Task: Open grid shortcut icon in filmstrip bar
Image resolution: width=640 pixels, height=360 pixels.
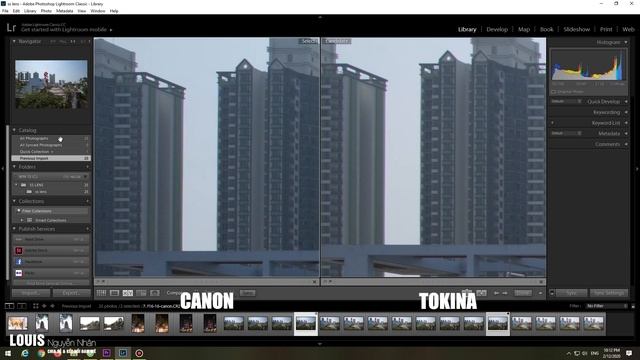Action: coord(36,306)
